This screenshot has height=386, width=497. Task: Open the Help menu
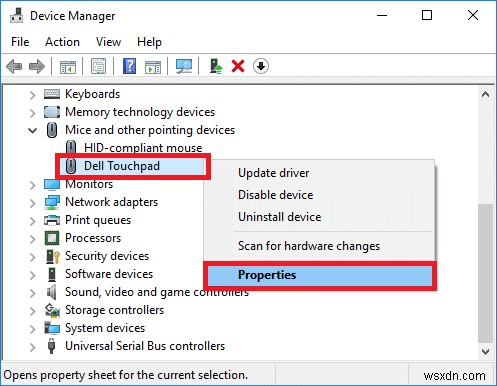(x=149, y=42)
